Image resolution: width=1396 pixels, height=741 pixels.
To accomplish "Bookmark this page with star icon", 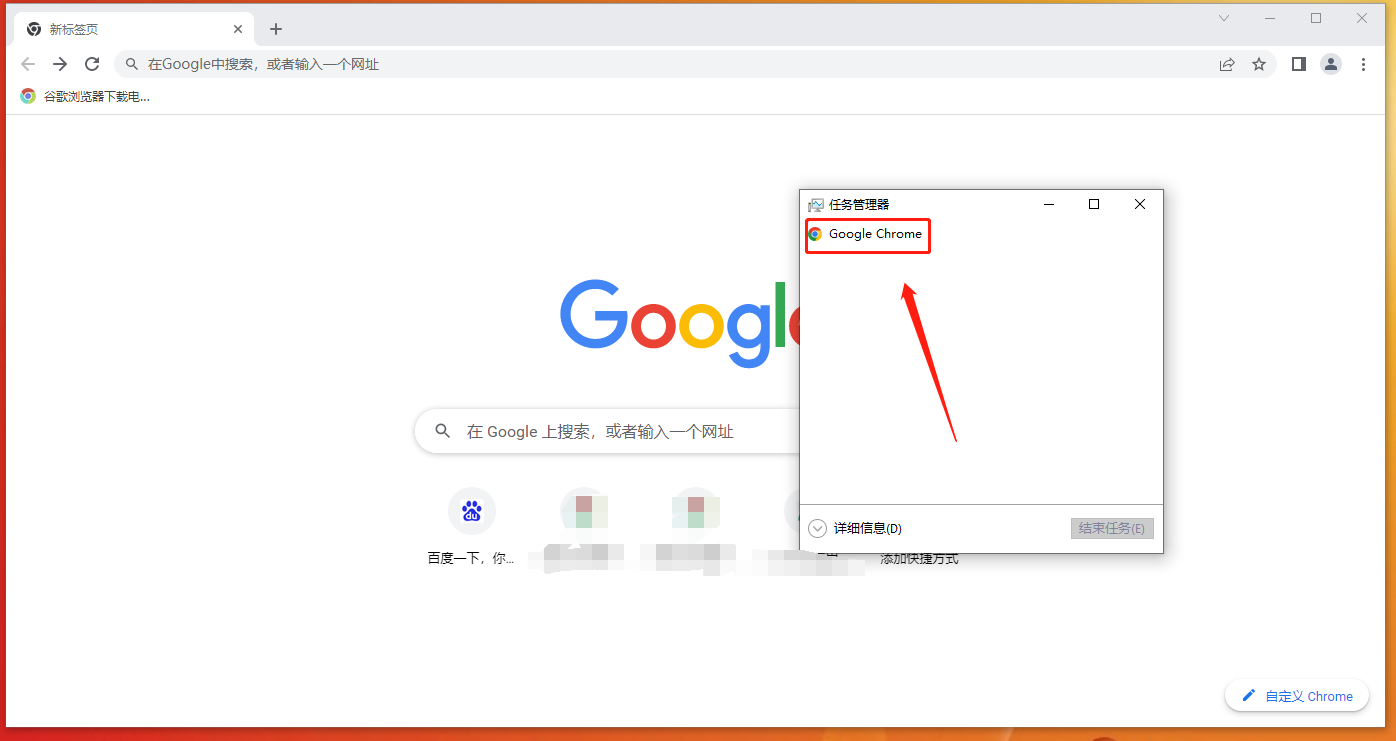I will pos(1259,64).
